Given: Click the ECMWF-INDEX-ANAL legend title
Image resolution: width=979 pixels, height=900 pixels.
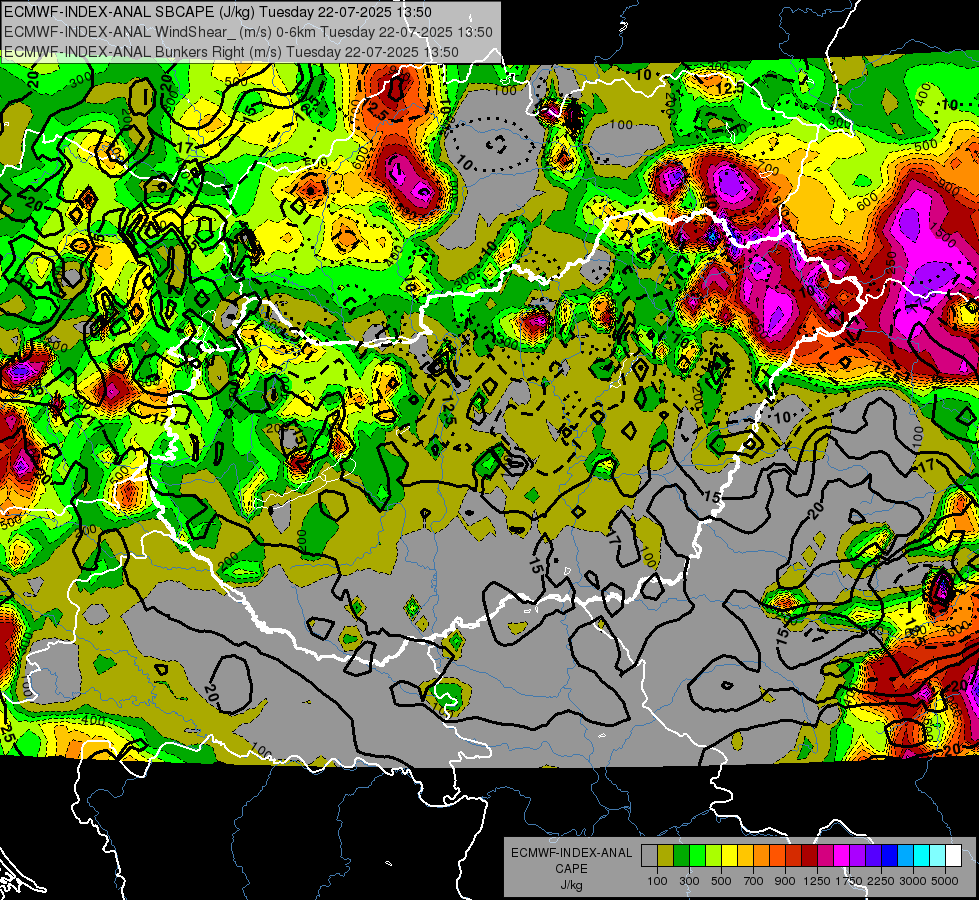Looking at the screenshot, I should [x=572, y=853].
